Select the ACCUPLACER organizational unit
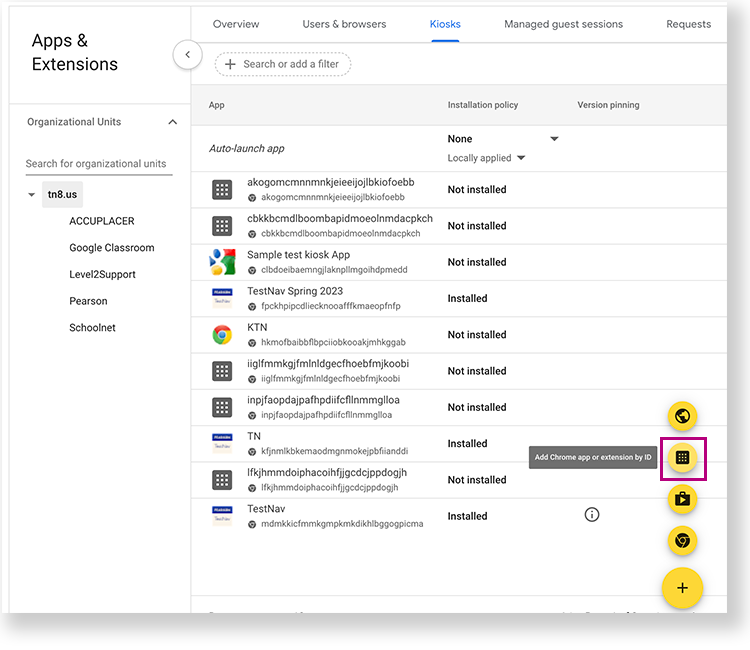This screenshot has height=650, width=750. (x=102, y=221)
